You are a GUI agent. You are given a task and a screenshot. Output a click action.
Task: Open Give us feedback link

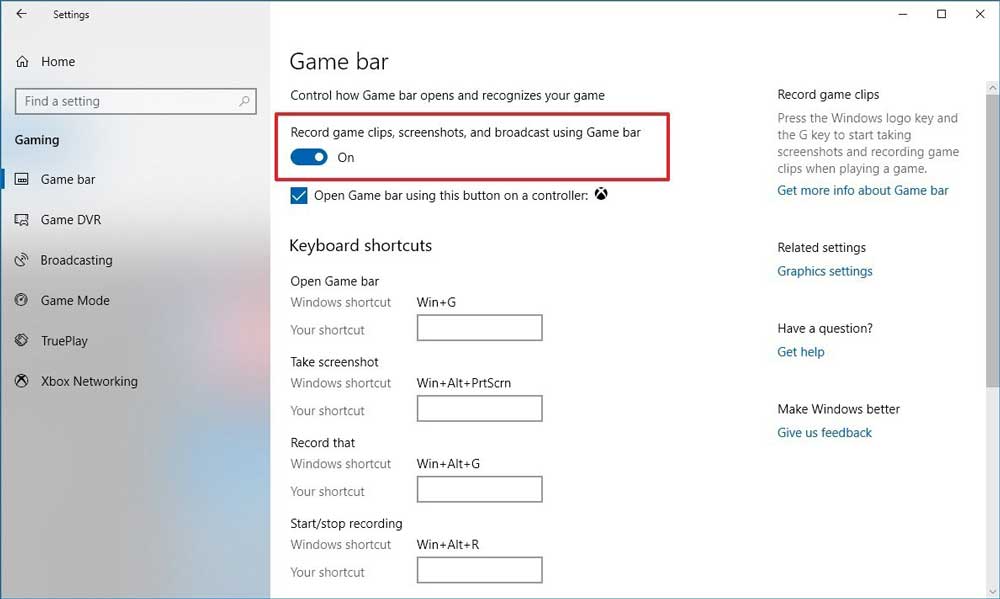(824, 432)
